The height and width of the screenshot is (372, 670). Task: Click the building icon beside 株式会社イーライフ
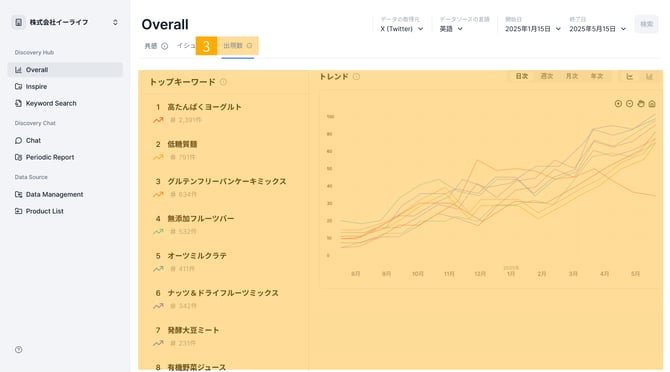point(18,22)
